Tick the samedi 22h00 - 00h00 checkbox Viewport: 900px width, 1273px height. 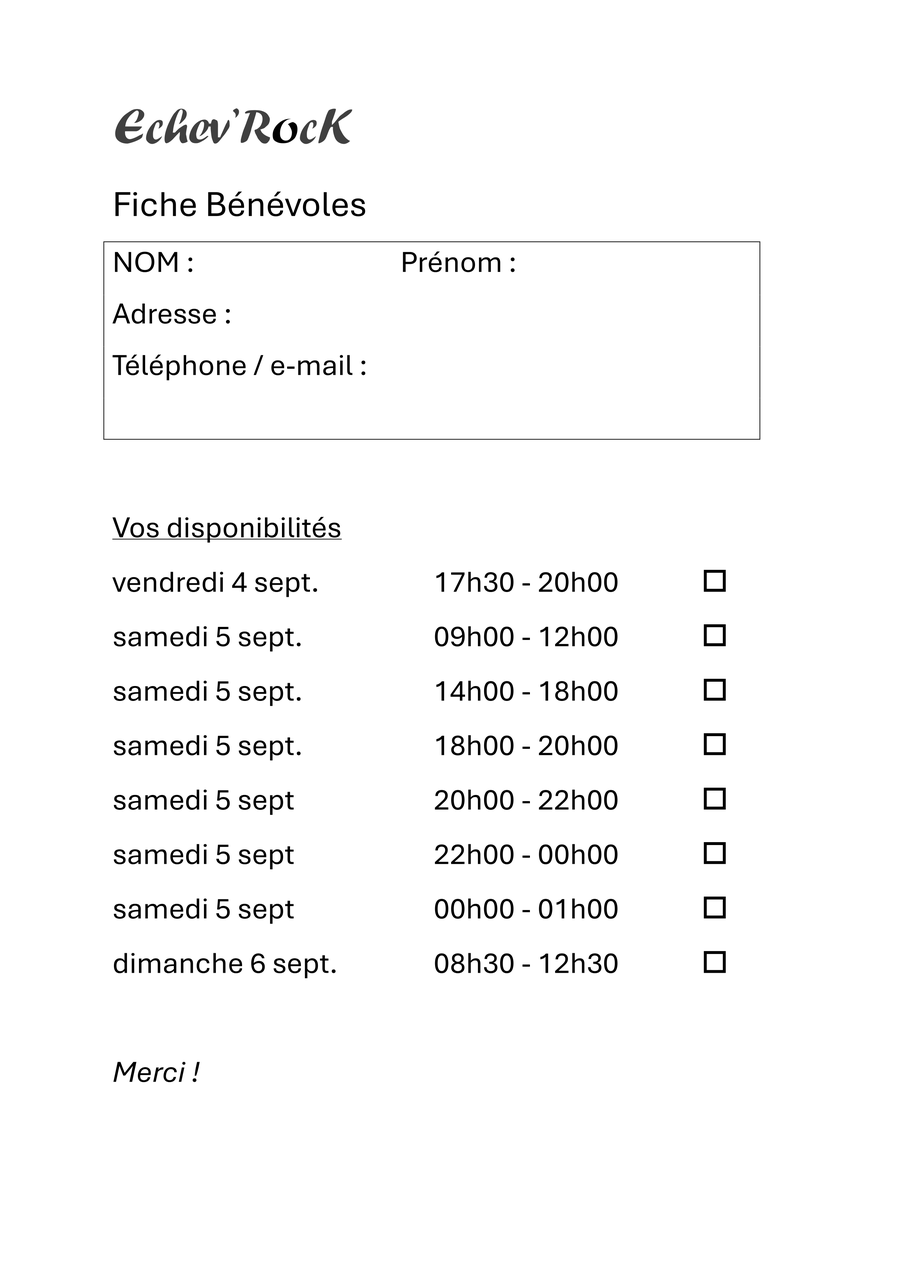point(714,853)
